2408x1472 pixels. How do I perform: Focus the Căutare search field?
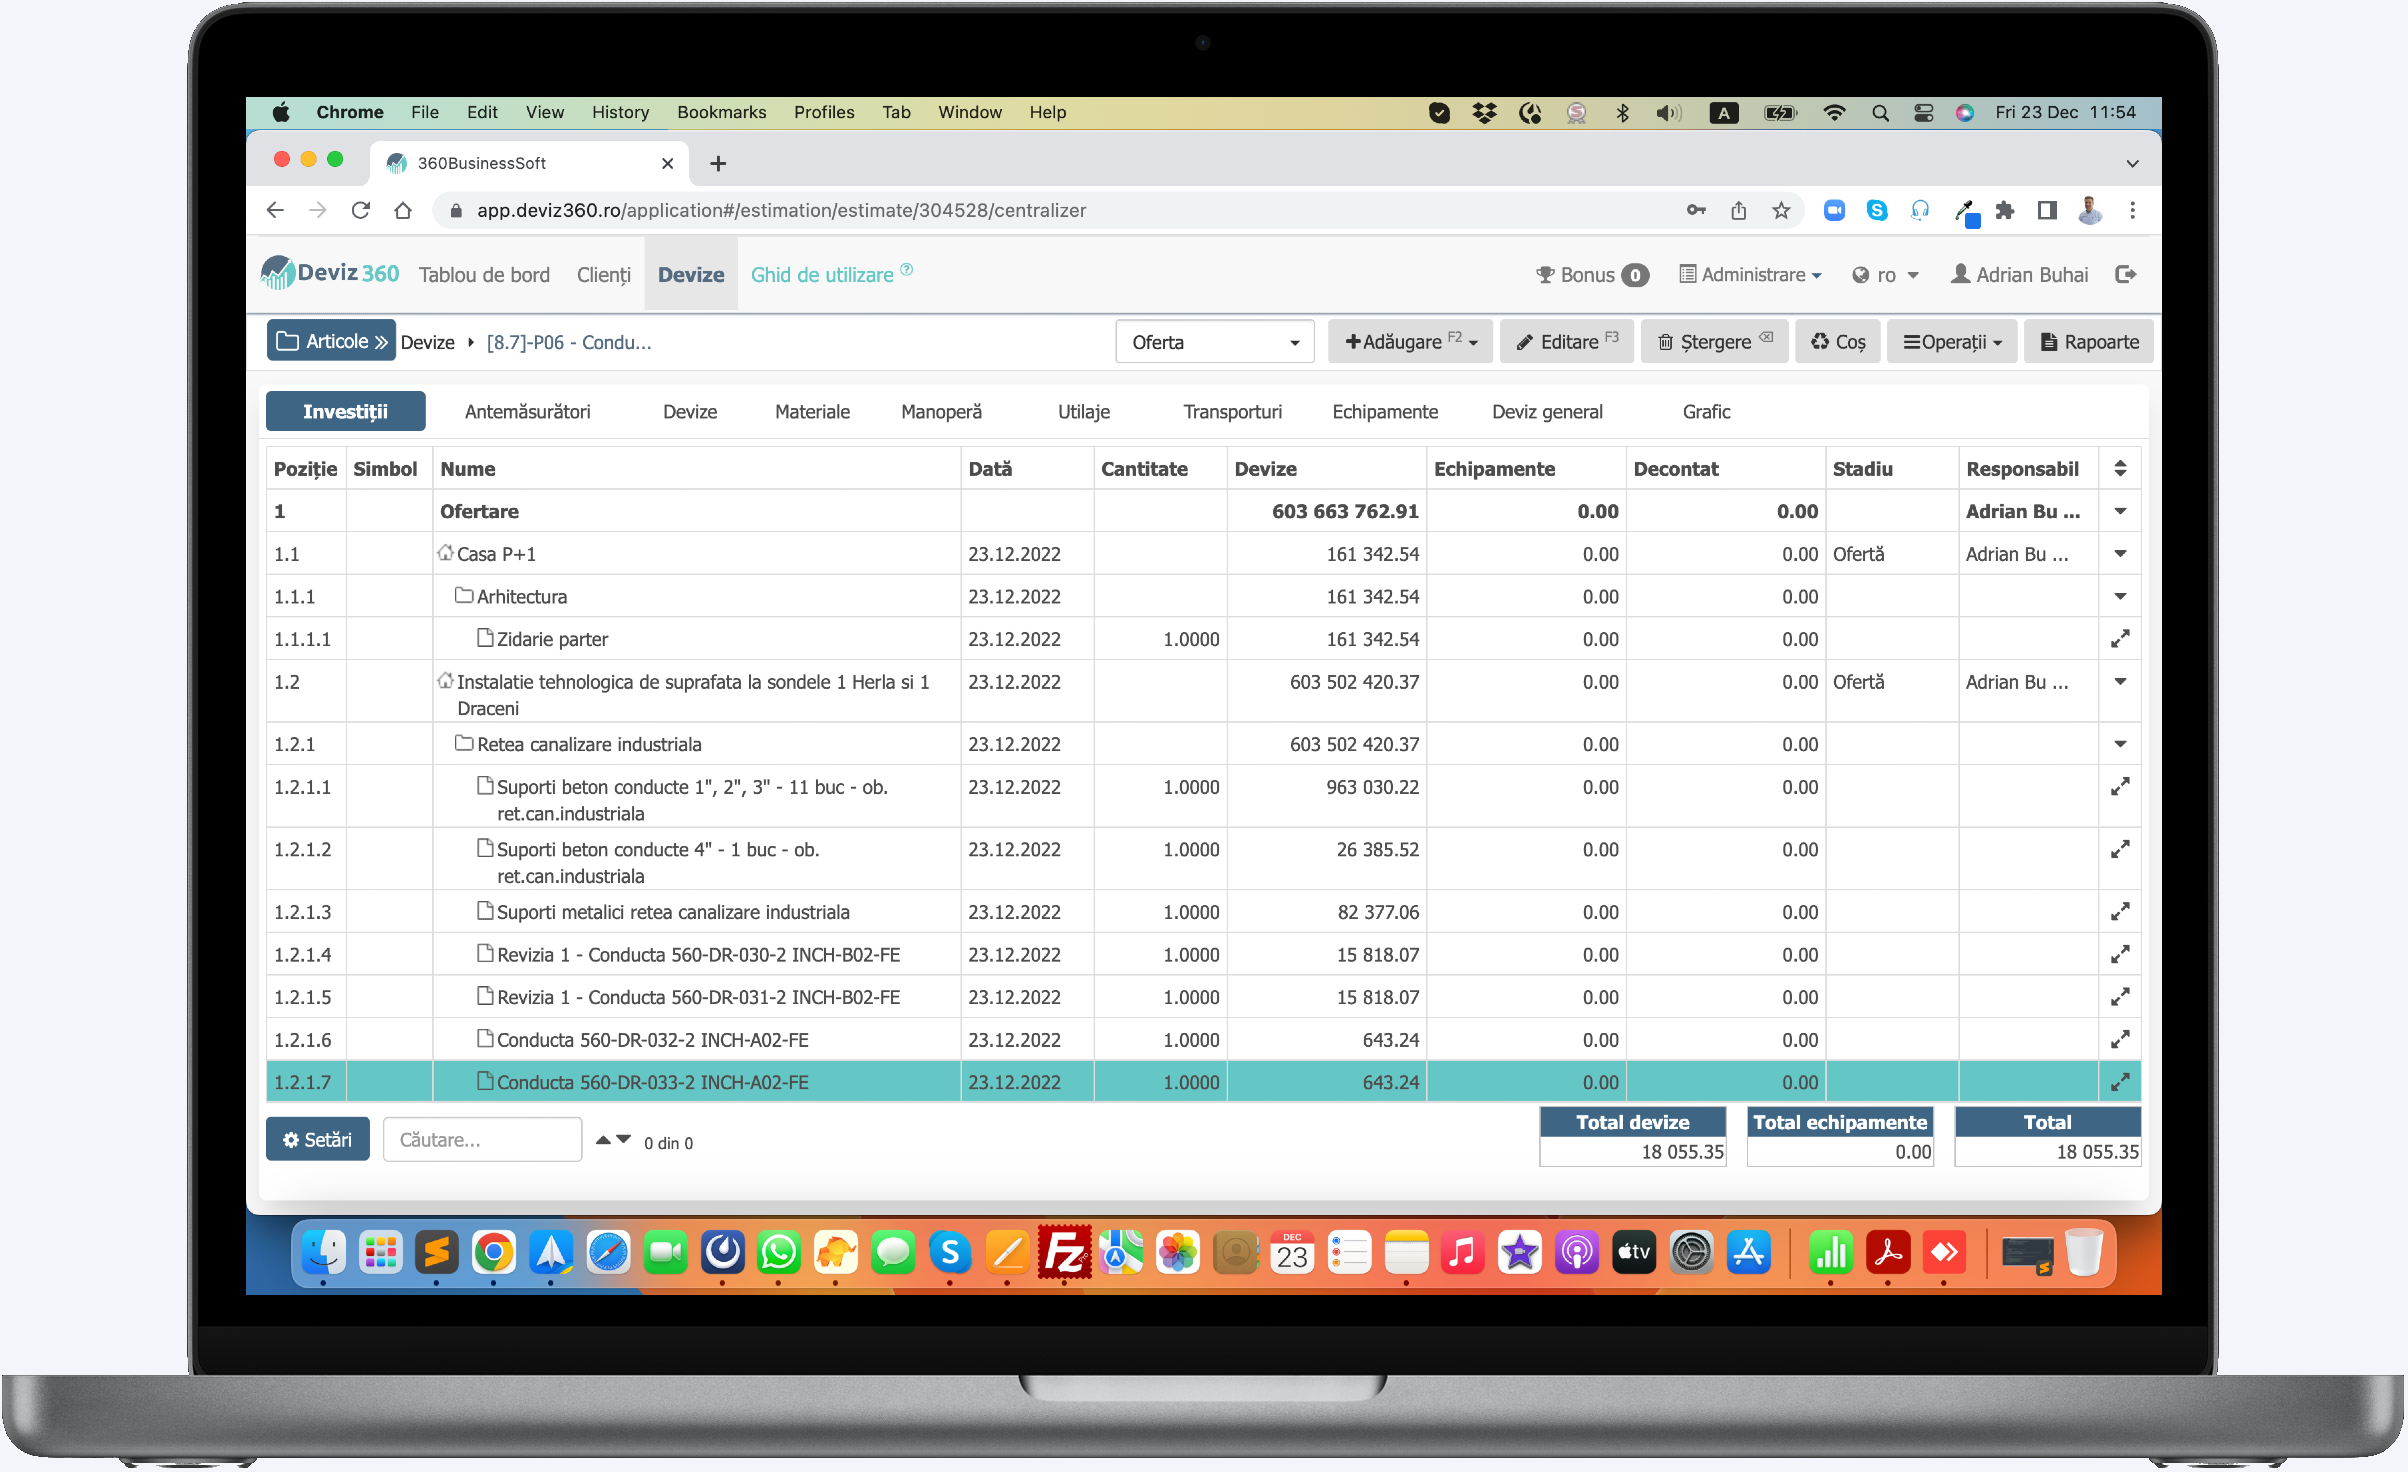coord(482,1139)
